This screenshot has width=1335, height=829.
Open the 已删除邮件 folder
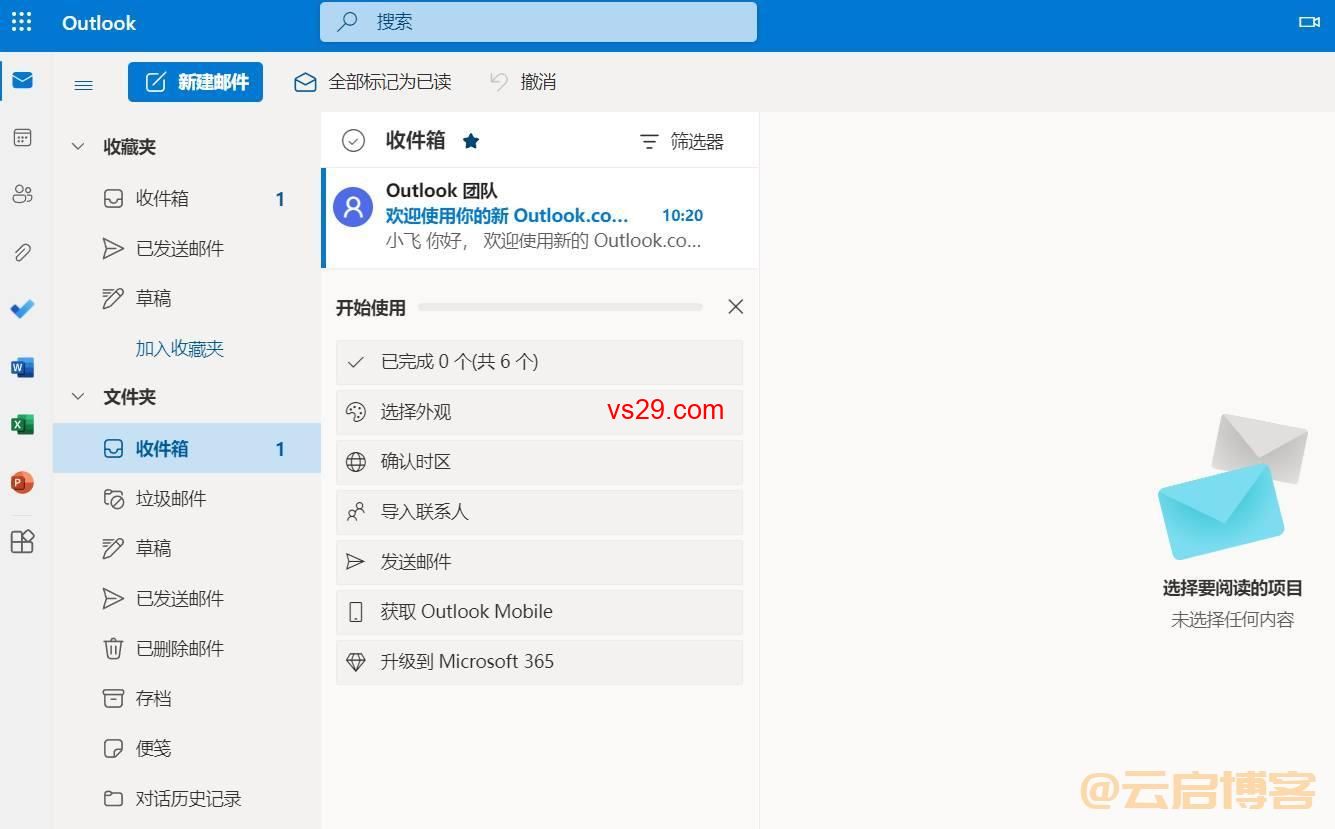(x=186, y=648)
